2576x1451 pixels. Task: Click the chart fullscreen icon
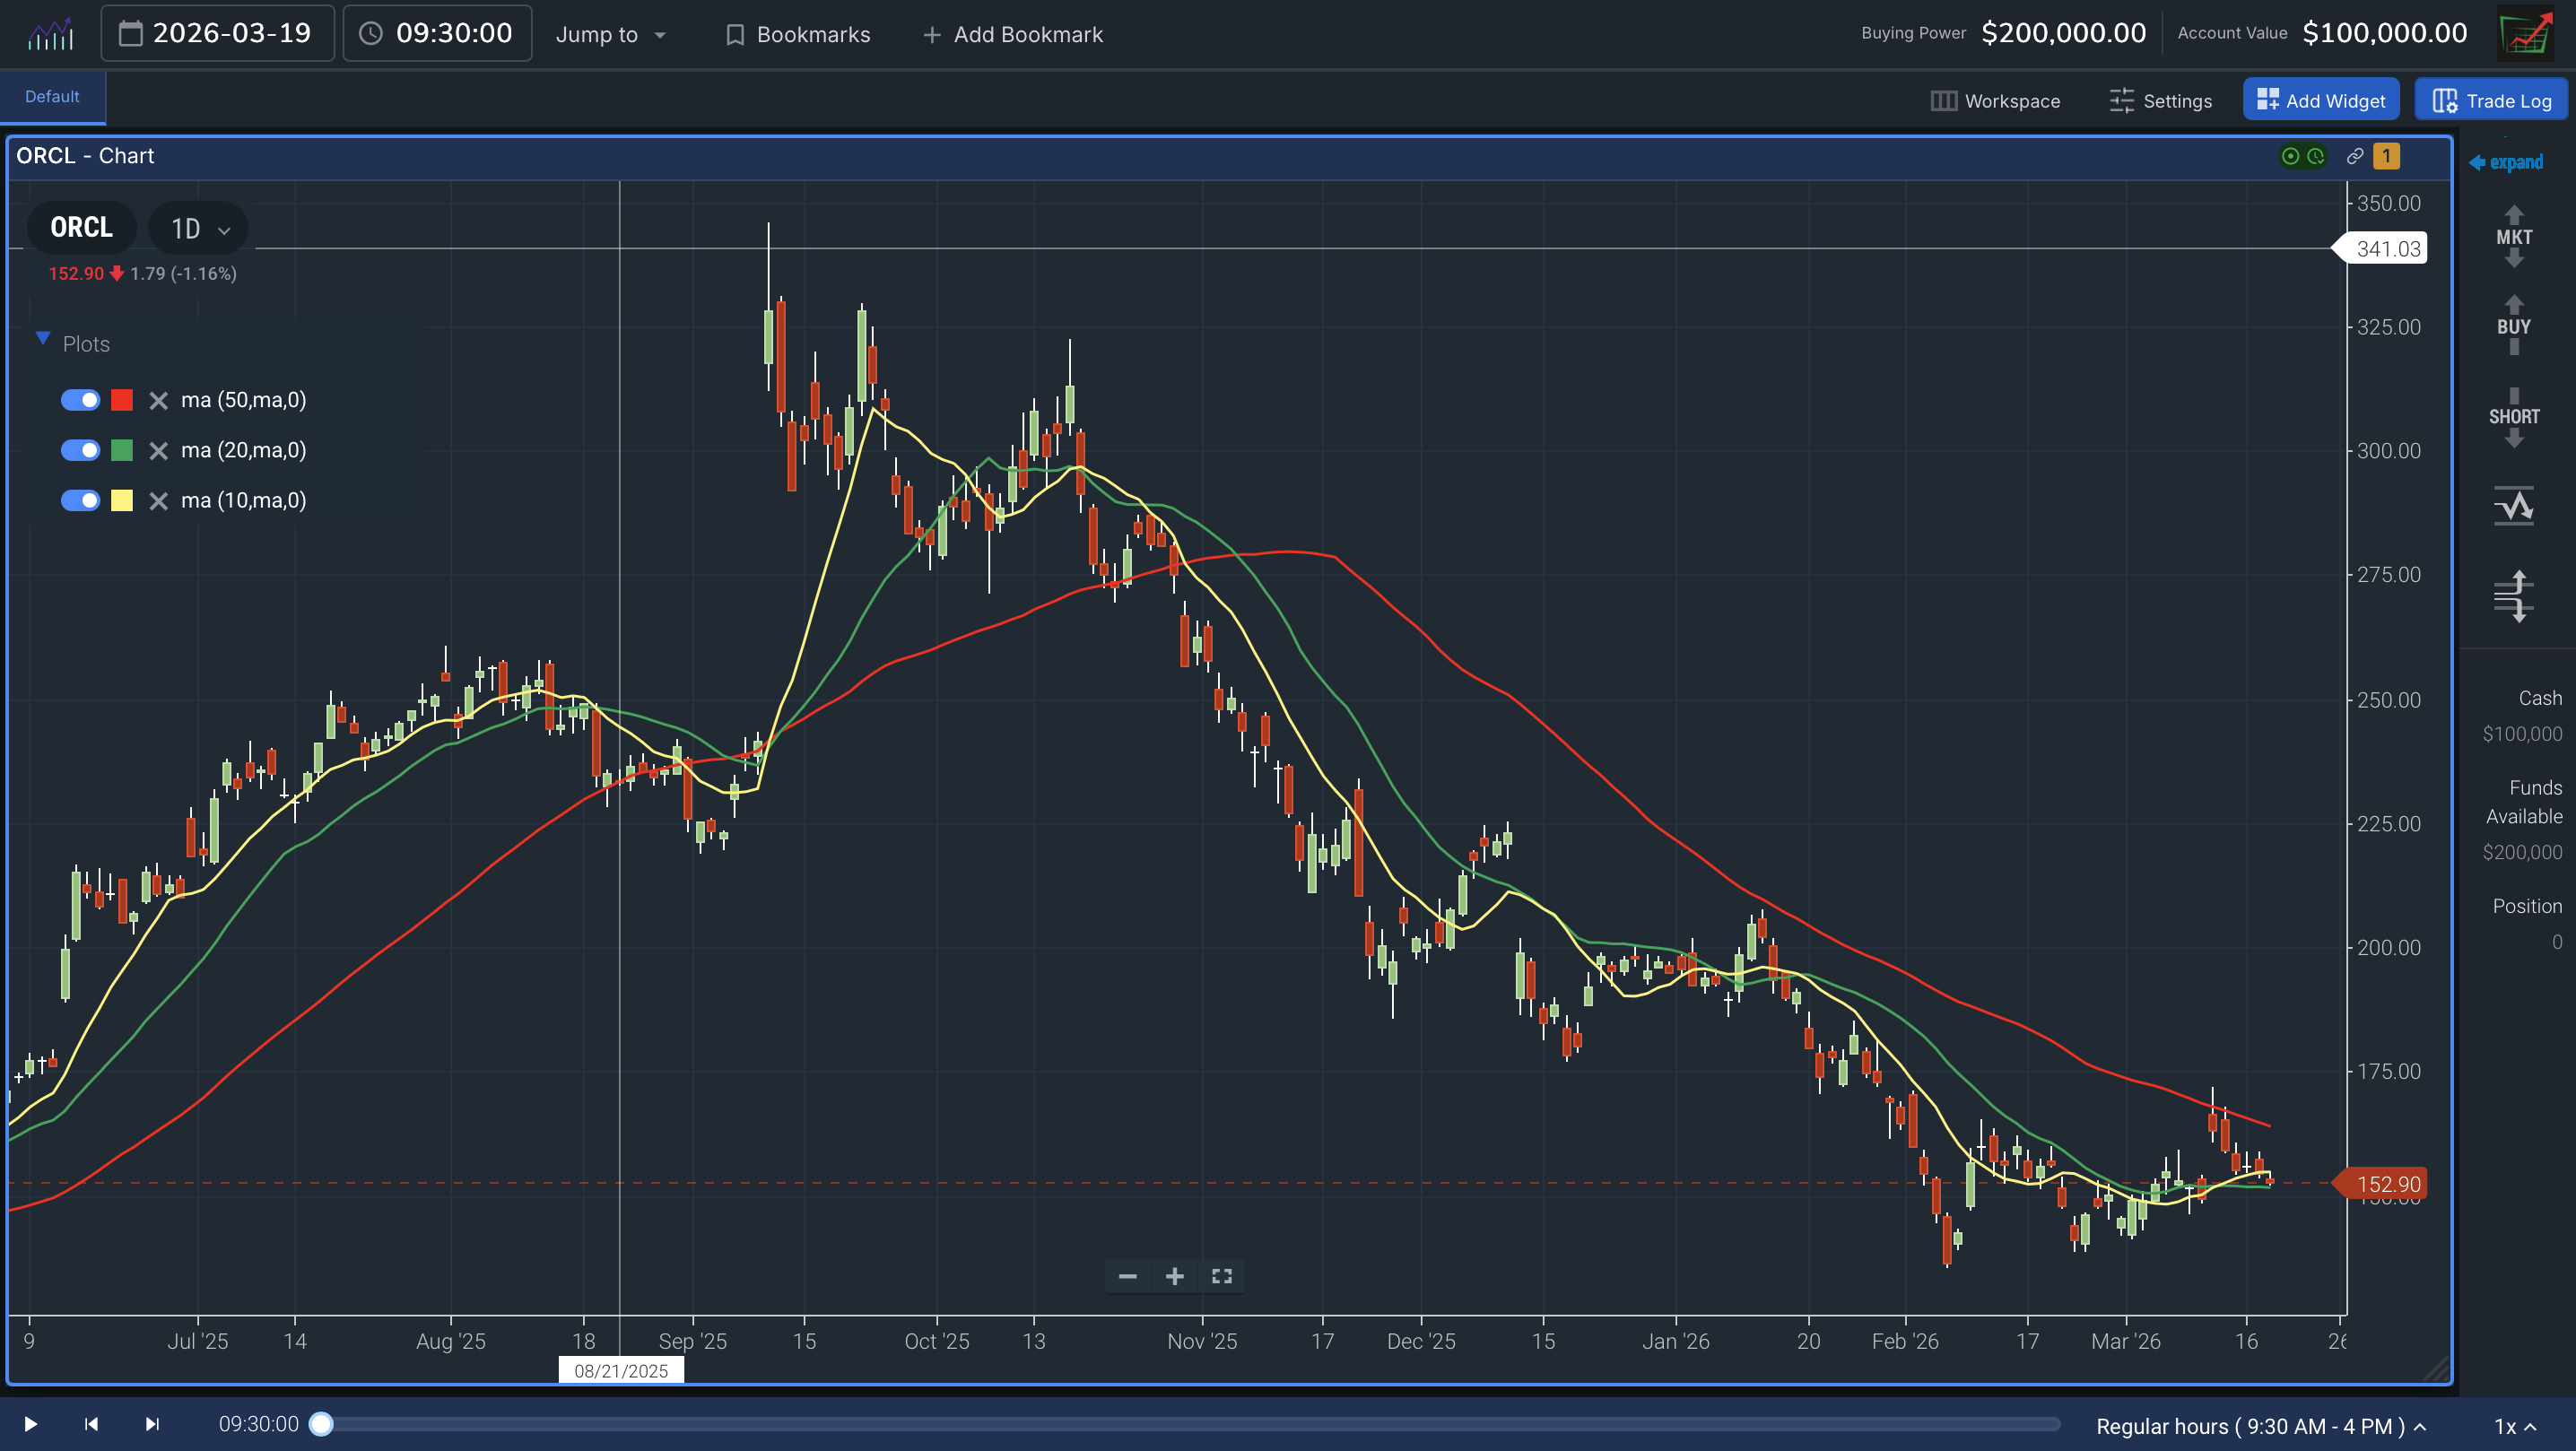click(x=1221, y=1276)
